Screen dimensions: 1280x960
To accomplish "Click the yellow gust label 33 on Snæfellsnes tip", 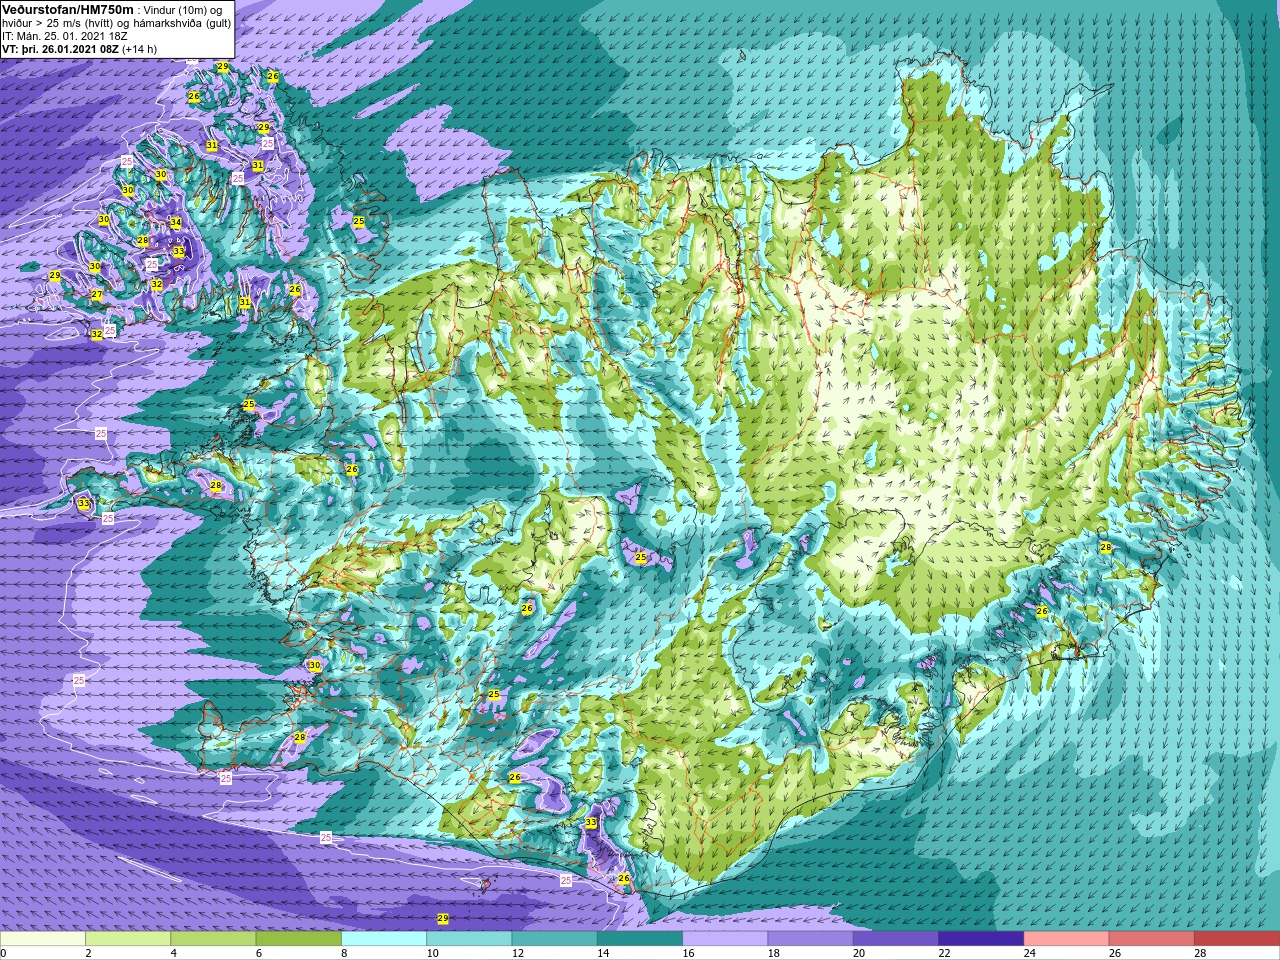I will [84, 504].
